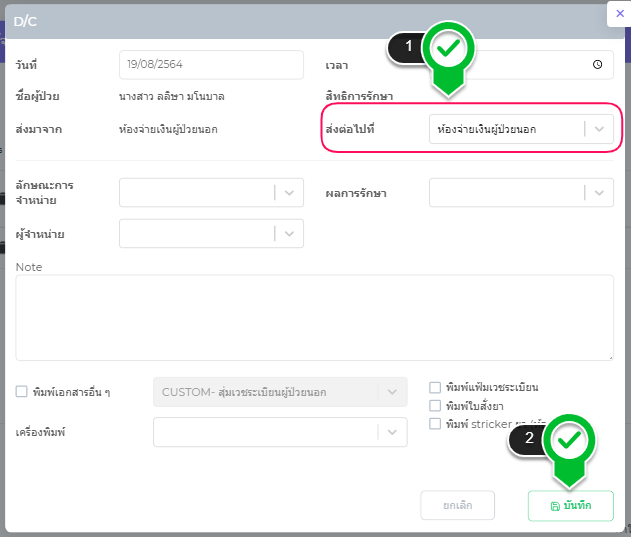The height and width of the screenshot is (537, 631).
Task: Check the พิมพ์ใบสั่งยา option
Action: [435, 405]
